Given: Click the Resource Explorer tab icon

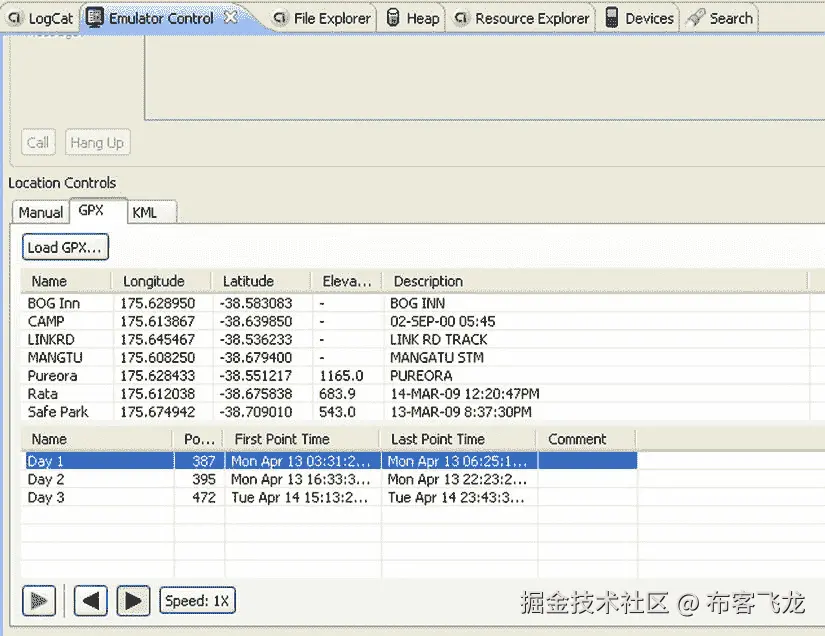Looking at the screenshot, I should pyautogui.click(x=461, y=18).
